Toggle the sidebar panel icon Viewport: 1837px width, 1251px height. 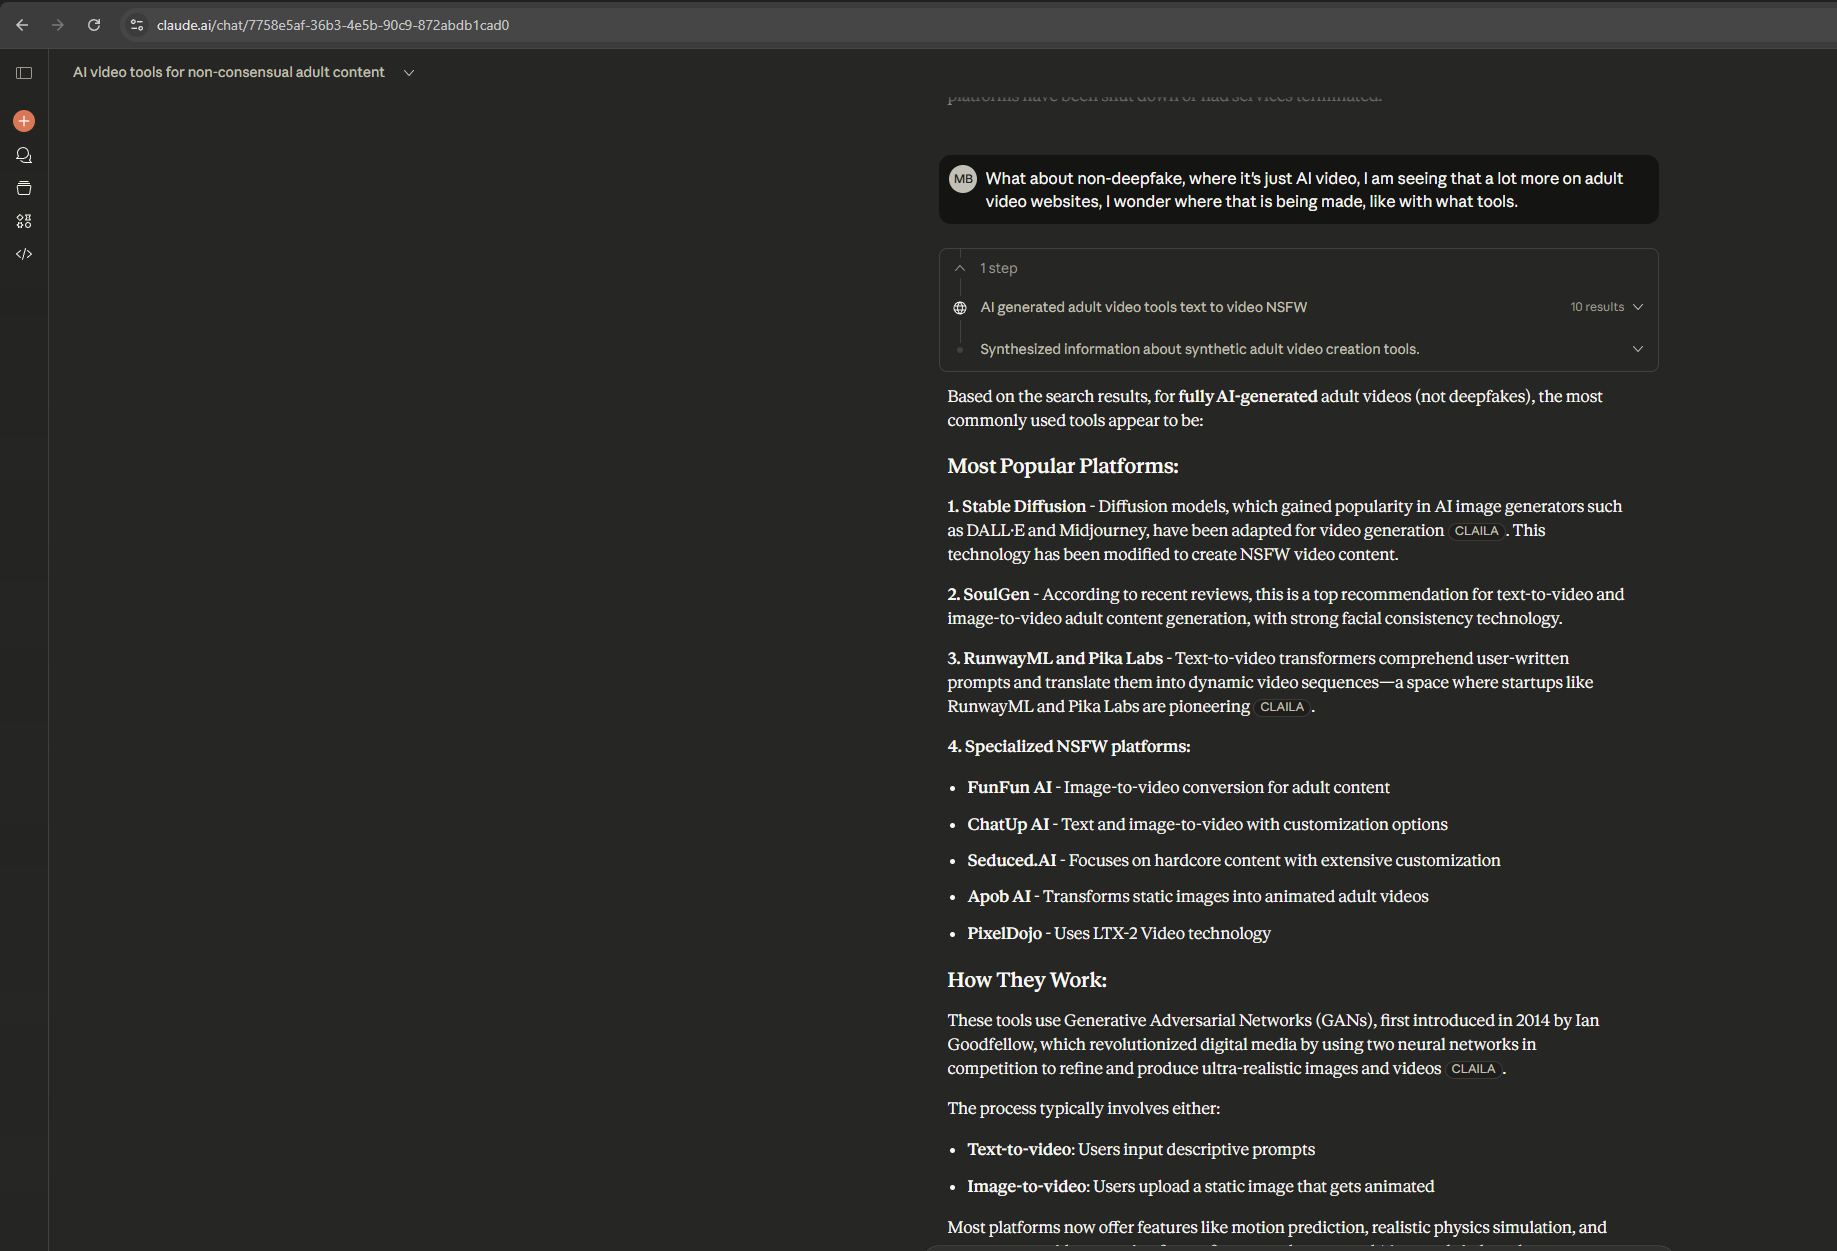(x=24, y=73)
